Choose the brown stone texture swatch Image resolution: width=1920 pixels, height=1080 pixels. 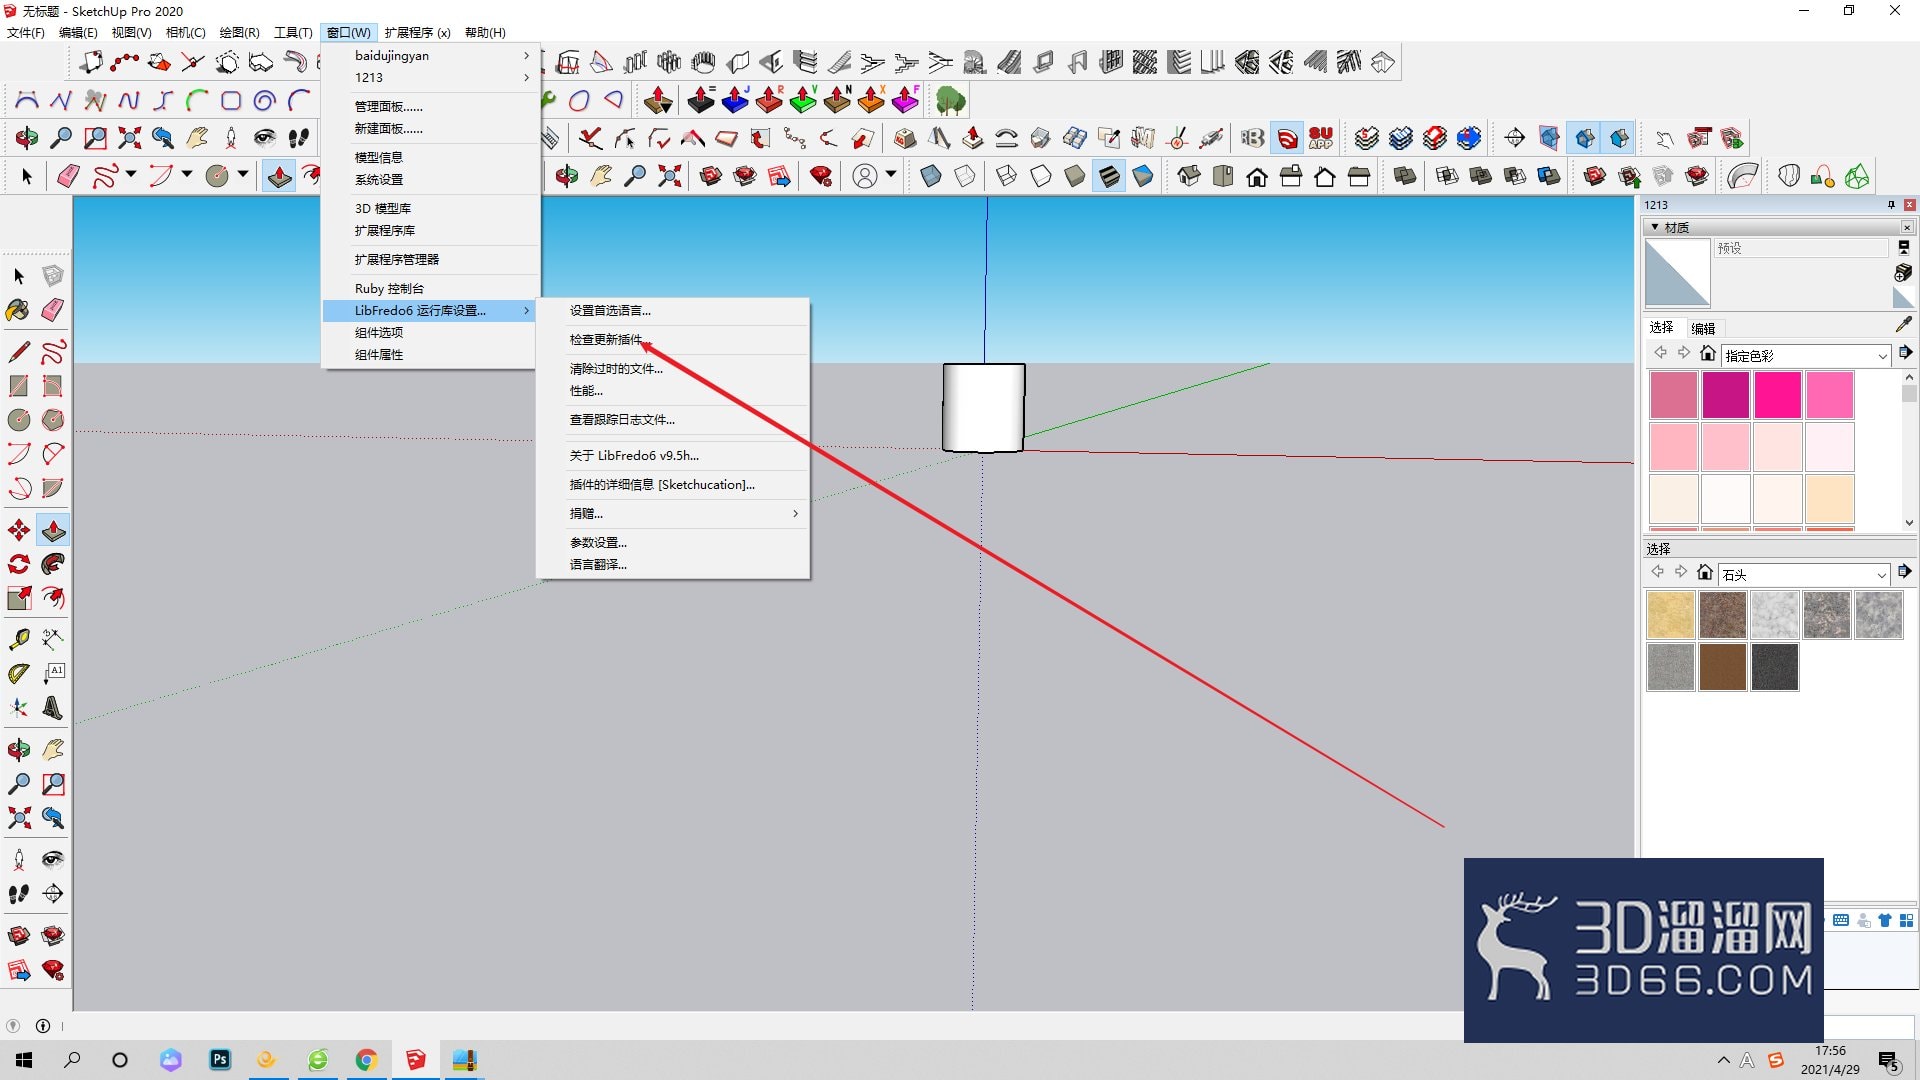[1722, 667]
